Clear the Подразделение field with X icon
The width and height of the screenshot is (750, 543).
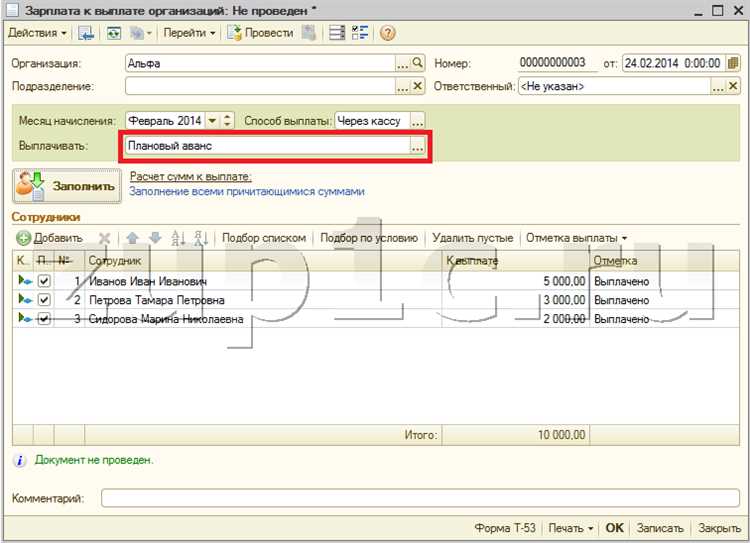(418, 86)
